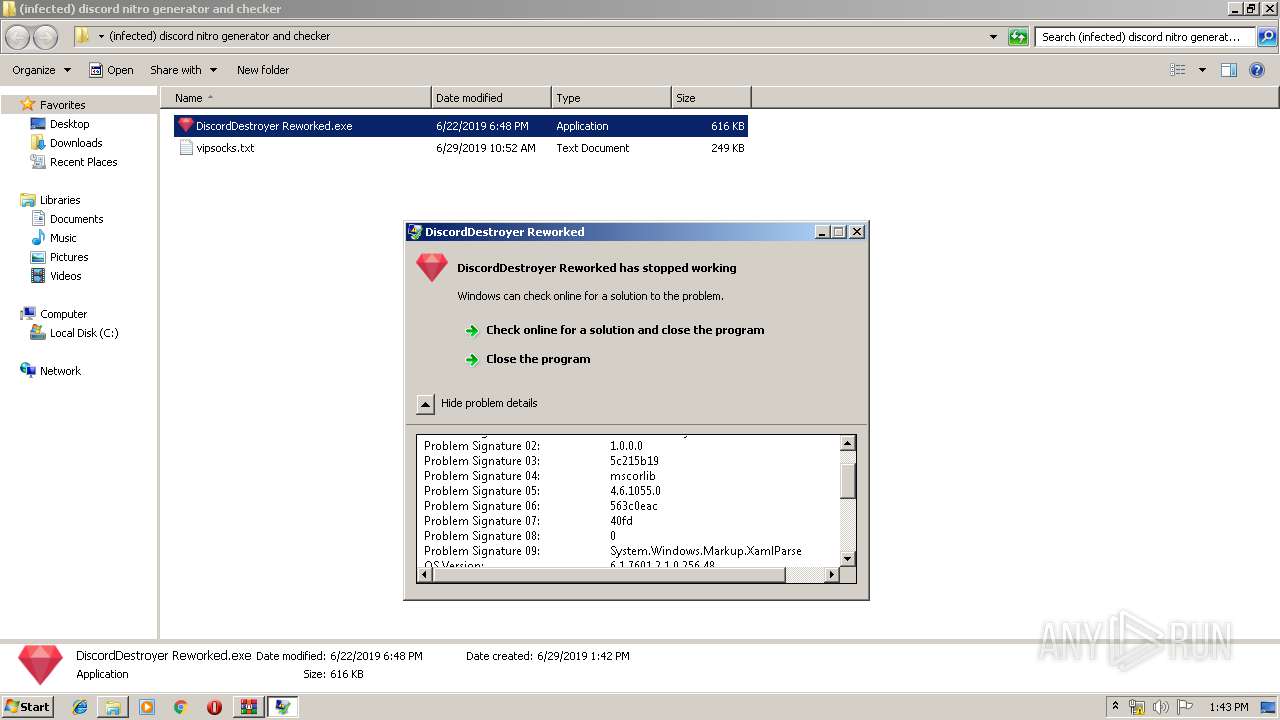Expand the address bar history dropdown

[993, 37]
